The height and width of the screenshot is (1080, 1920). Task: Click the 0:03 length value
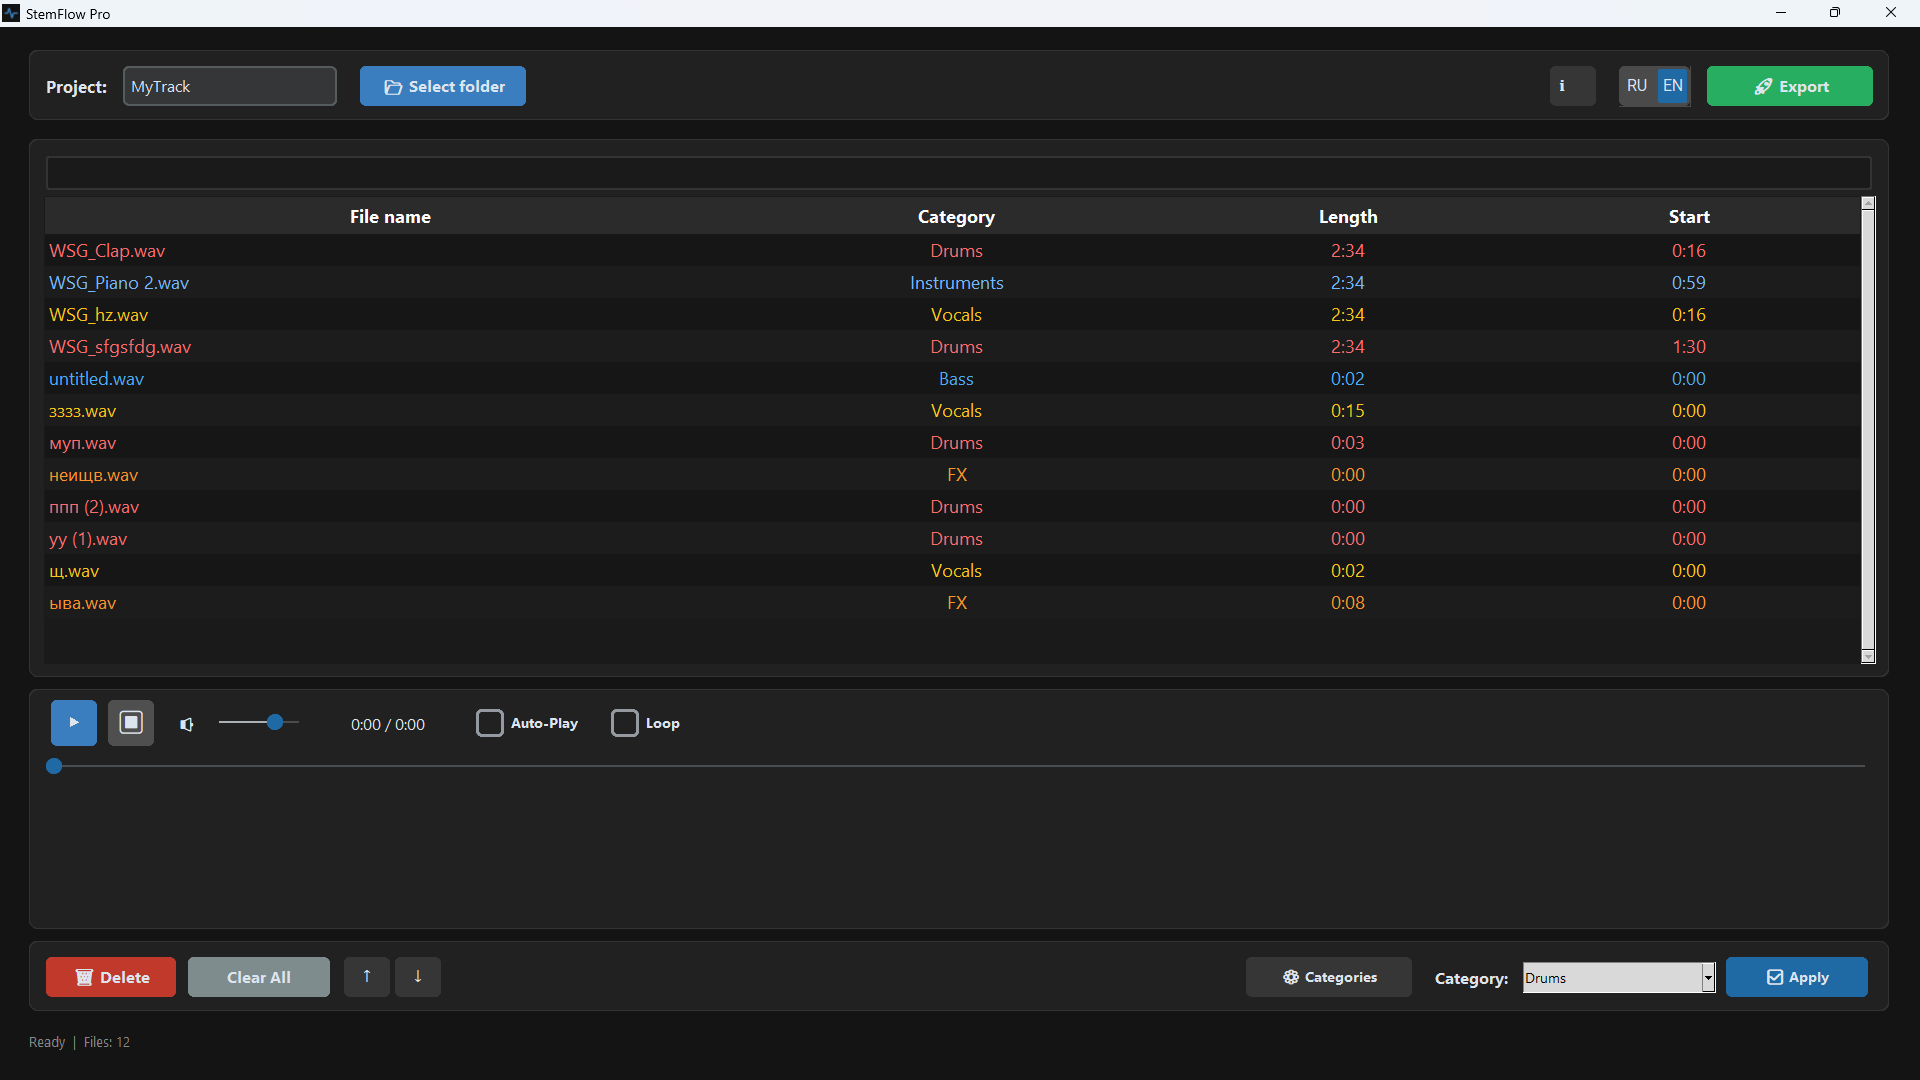1348,443
